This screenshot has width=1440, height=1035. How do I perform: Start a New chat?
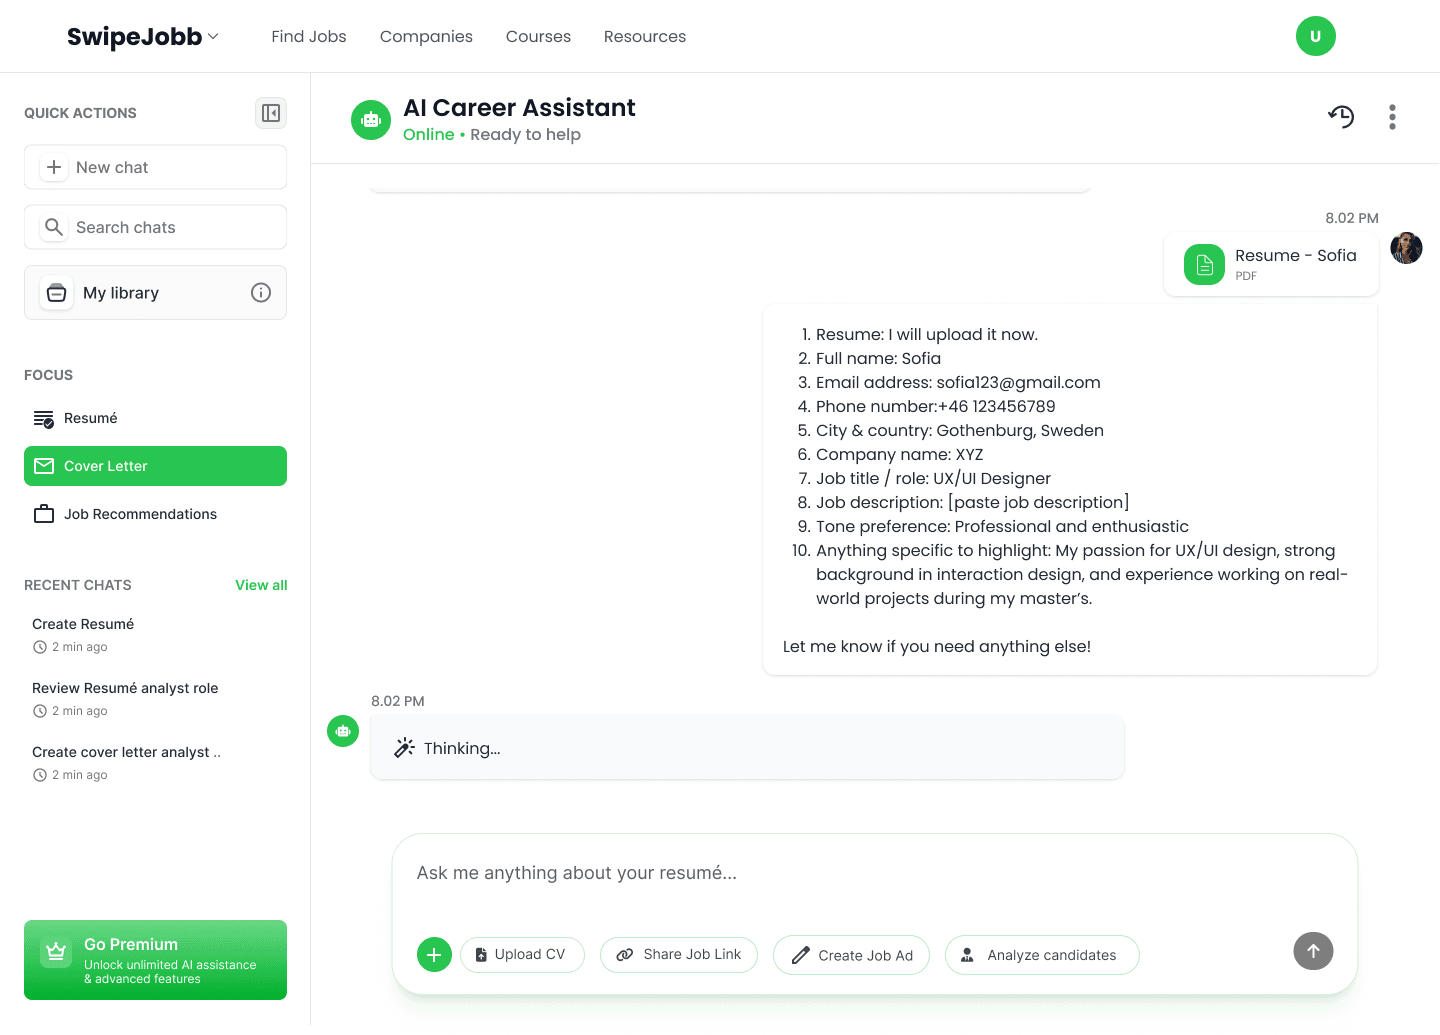click(x=155, y=167)
